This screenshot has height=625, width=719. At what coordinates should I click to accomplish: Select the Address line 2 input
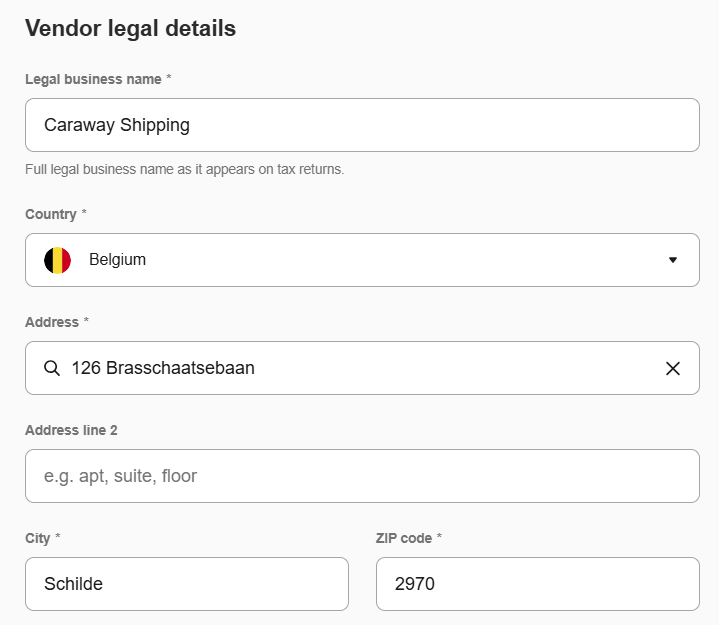[362, 476]
